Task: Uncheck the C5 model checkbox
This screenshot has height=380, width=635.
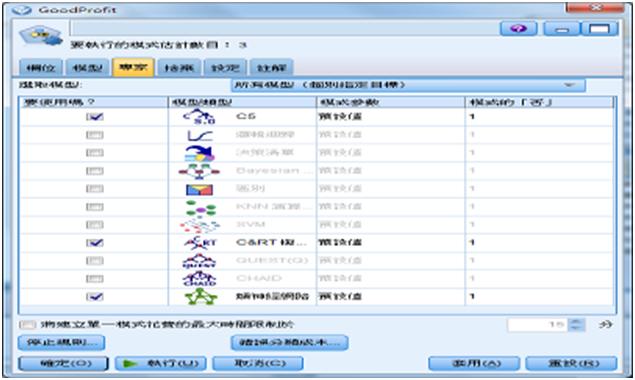Action: tap(95, 117)
